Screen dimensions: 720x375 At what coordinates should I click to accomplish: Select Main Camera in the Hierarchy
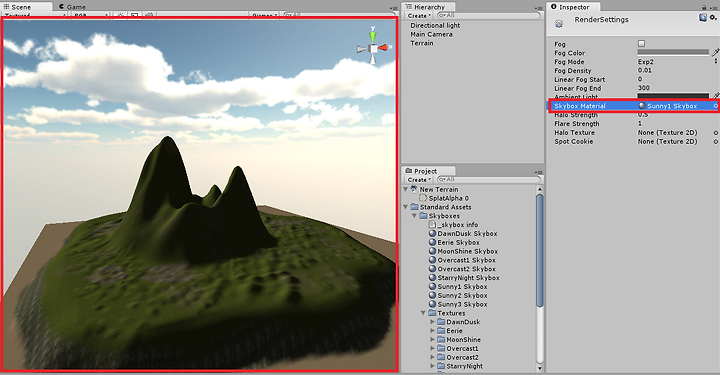click(x=431, y=34)
